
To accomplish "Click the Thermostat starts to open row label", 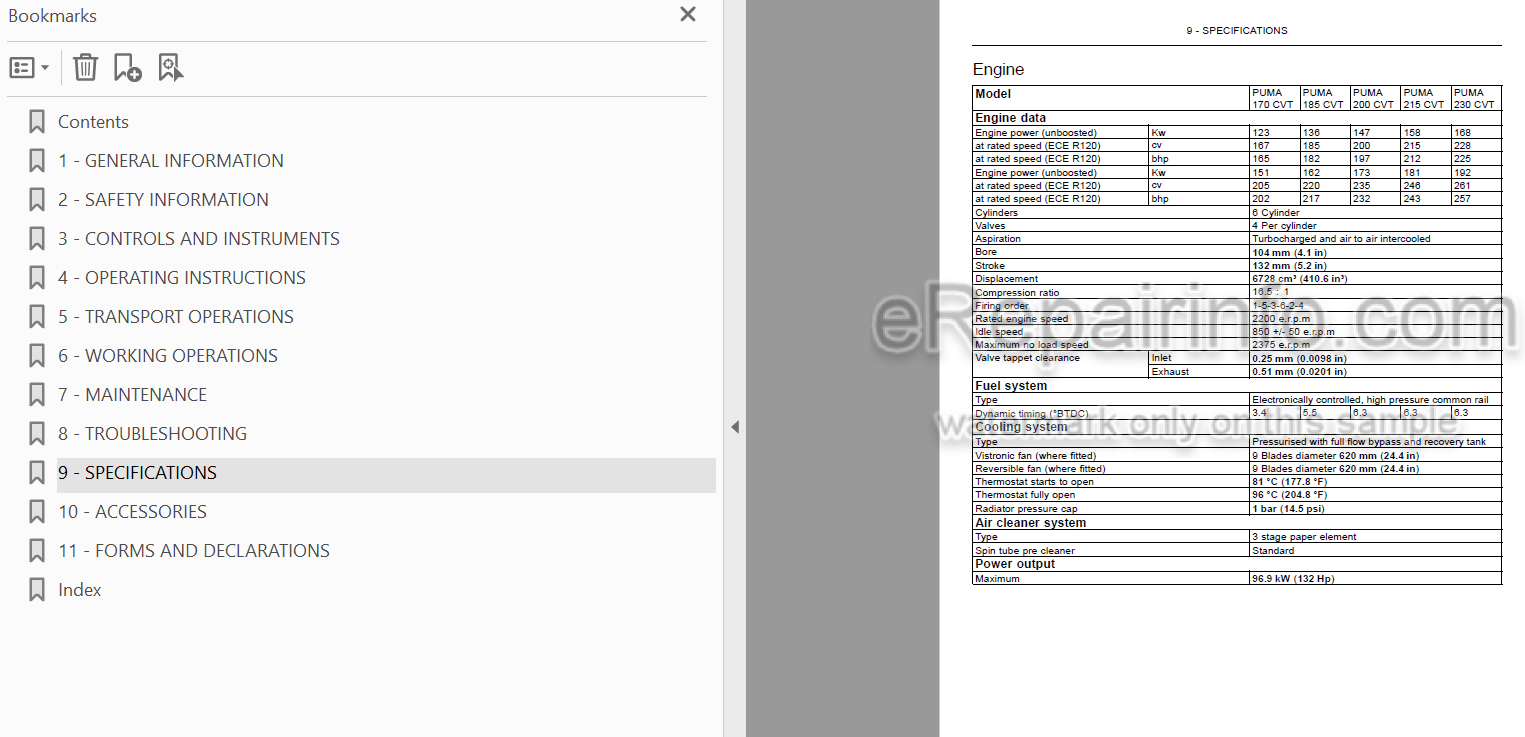I will coord(1034,482).
